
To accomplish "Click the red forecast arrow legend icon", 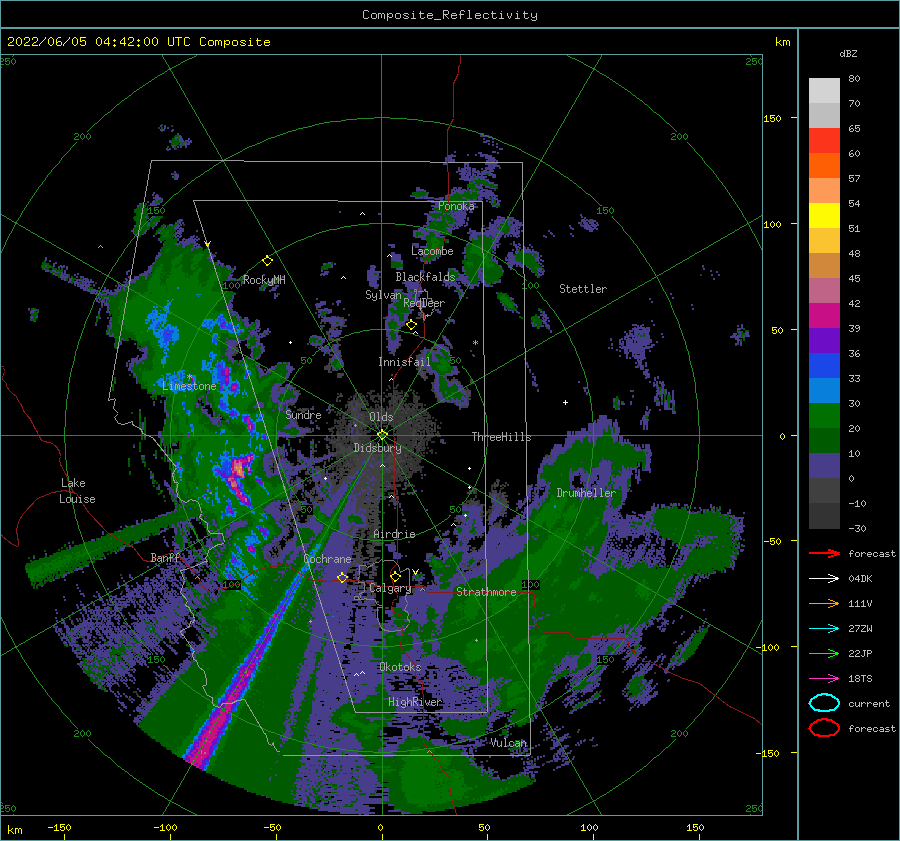I will pyautogui.click(x=824, y=553).
